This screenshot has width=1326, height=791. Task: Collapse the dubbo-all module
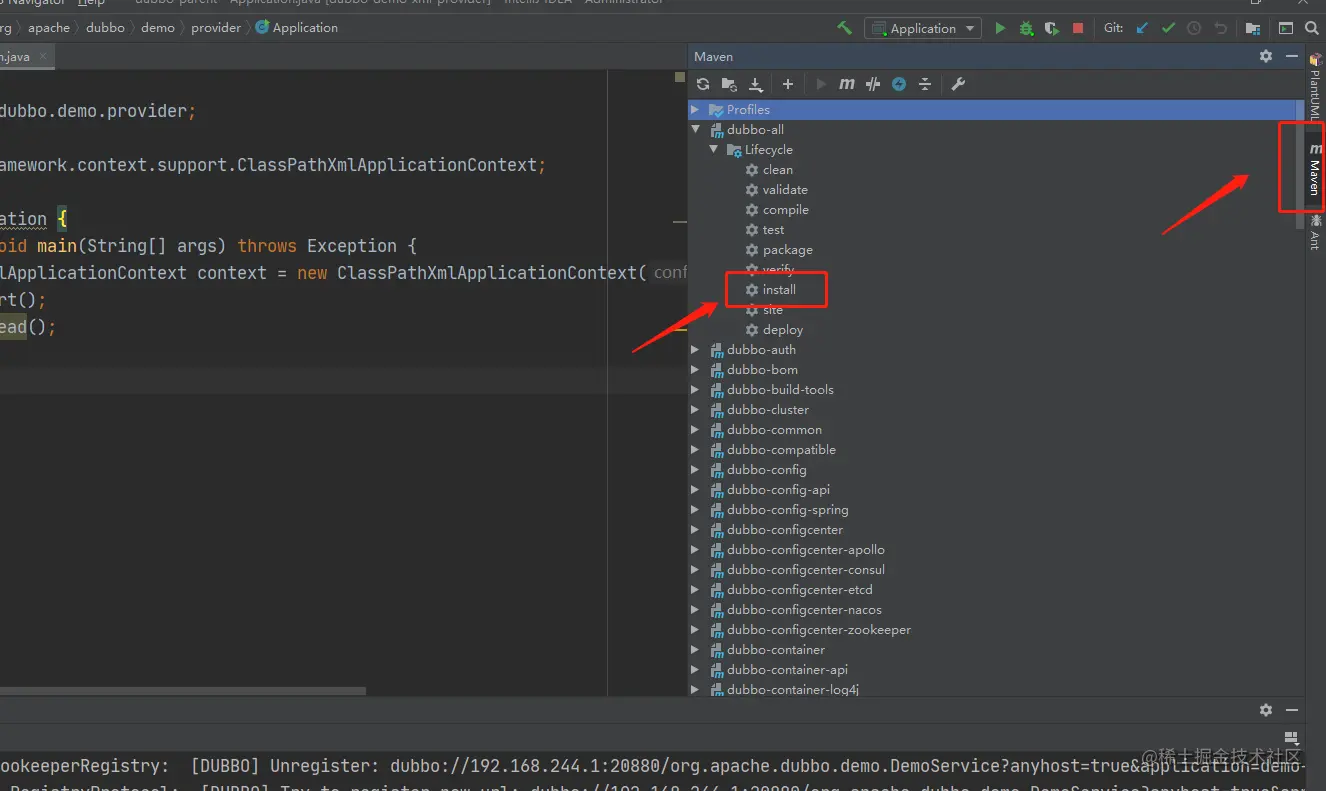click(x=695, y=129)
